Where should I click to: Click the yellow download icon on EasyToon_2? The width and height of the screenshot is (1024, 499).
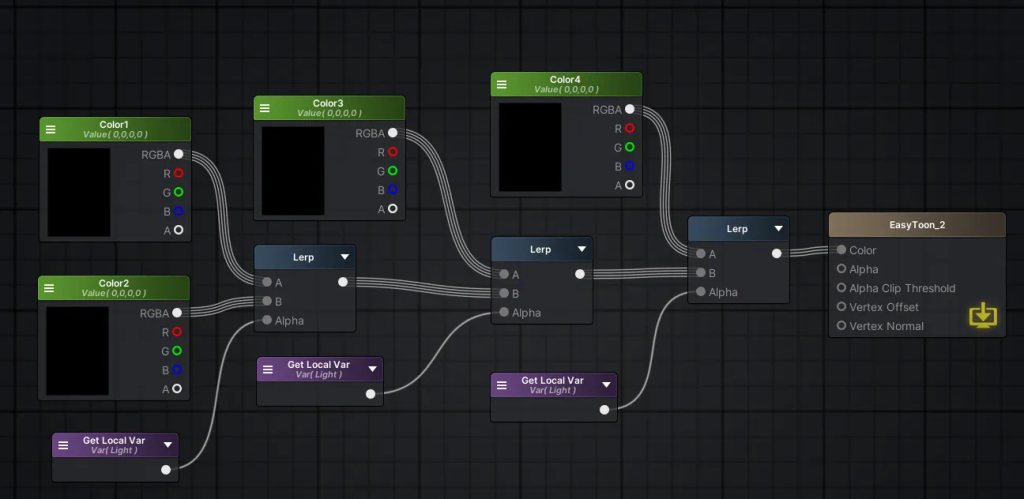click(983, 316)
